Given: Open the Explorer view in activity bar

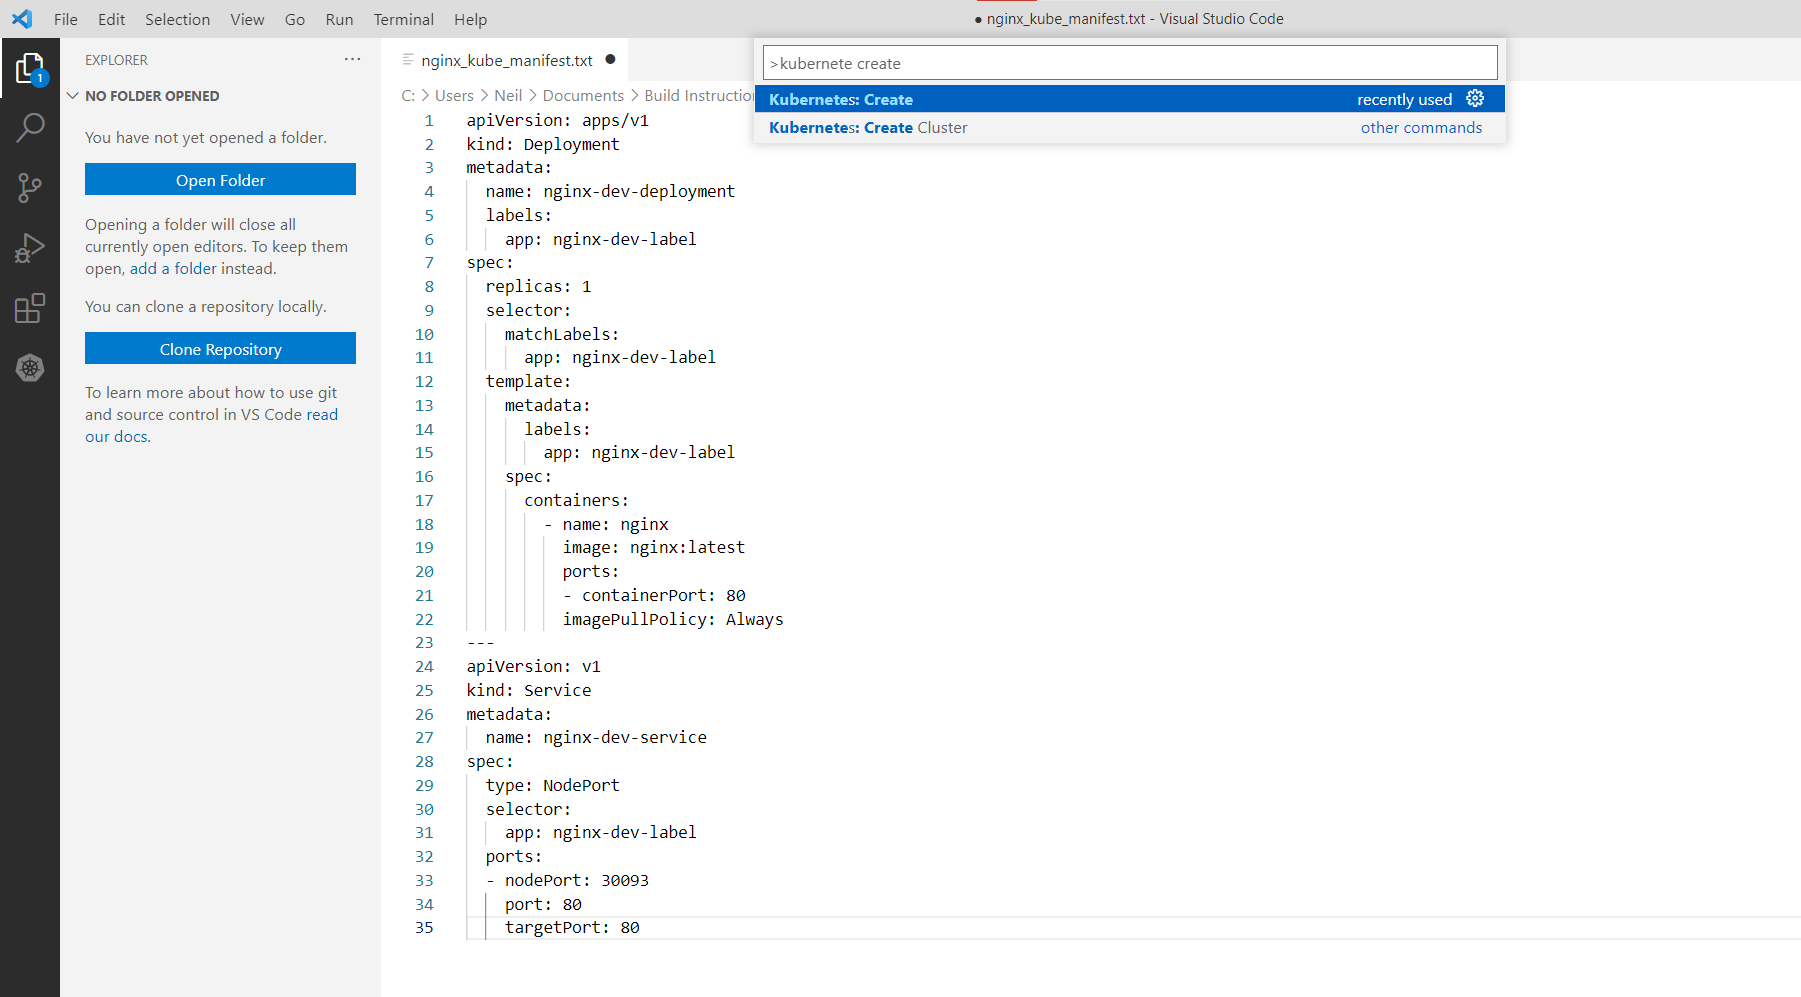Looking at the screenshot, I should [x=30, y=68].
